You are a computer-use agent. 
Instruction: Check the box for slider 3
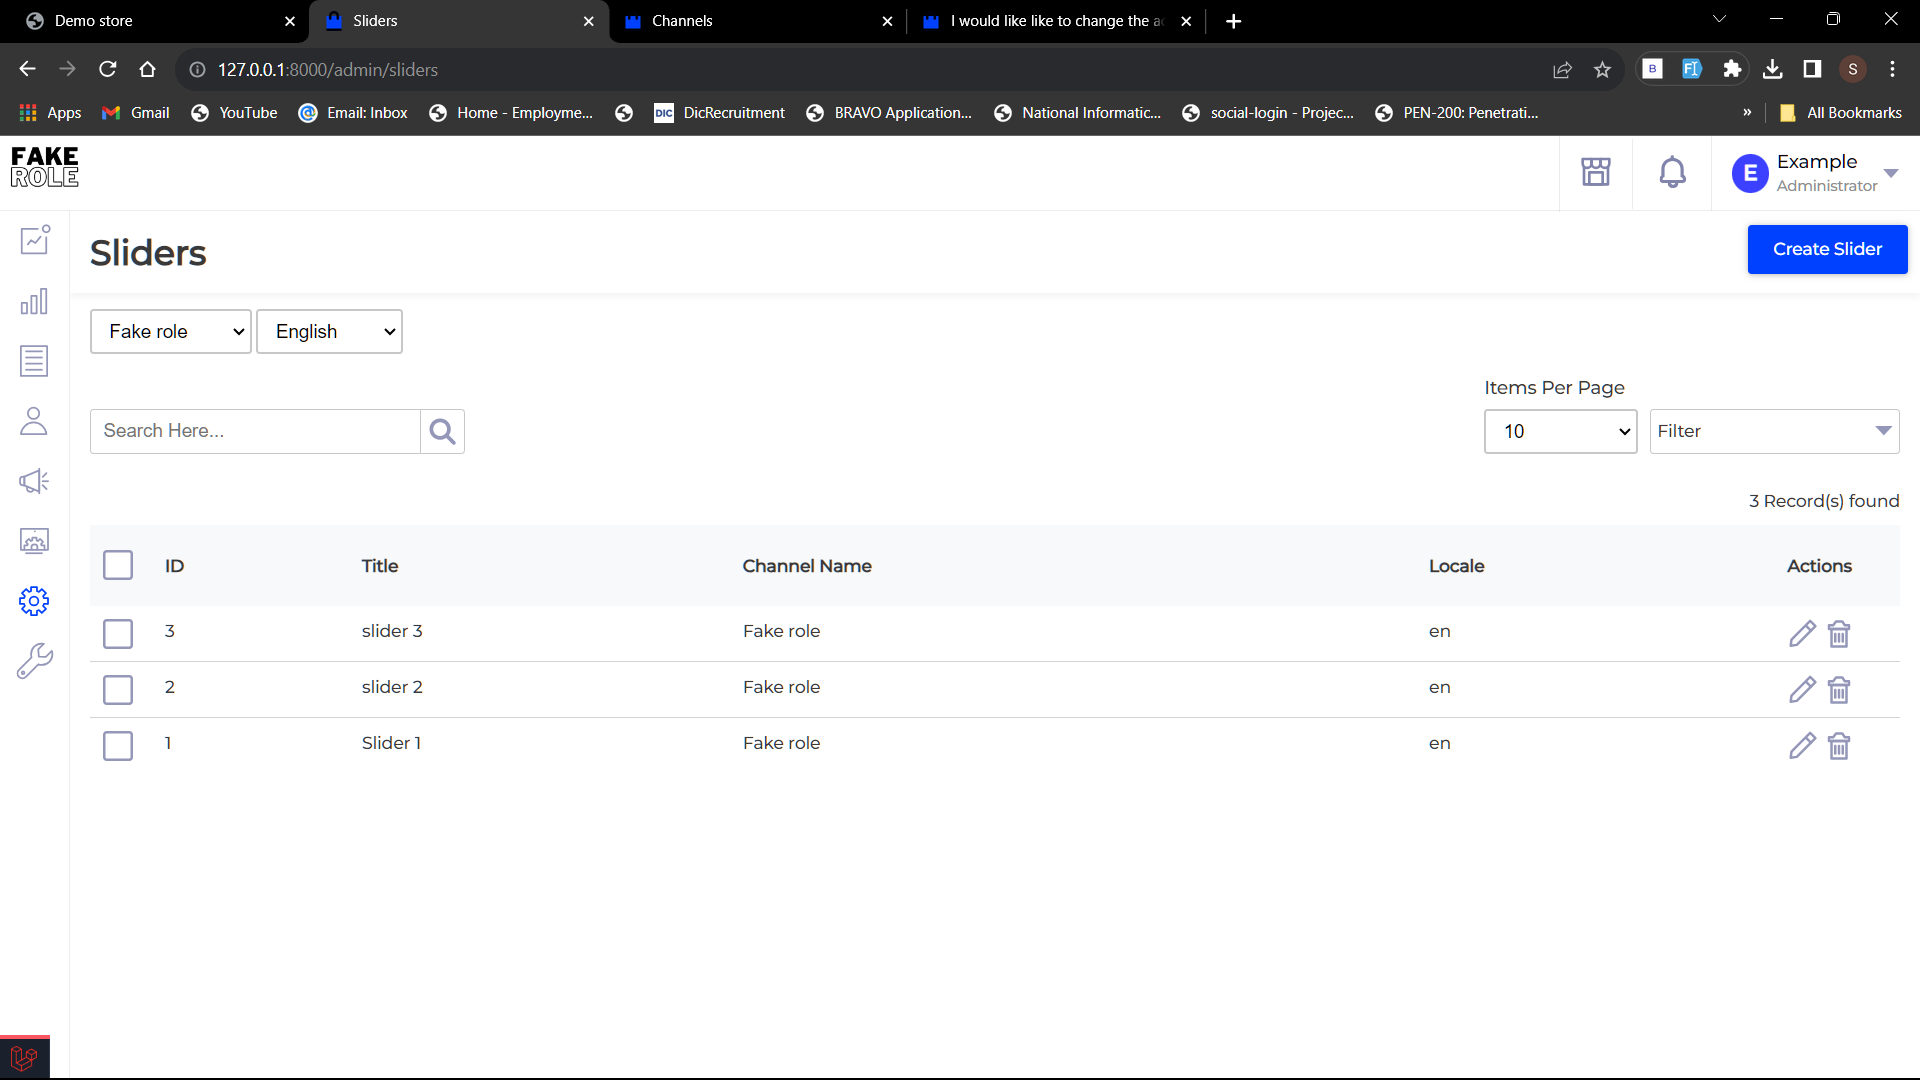point(118,633)
